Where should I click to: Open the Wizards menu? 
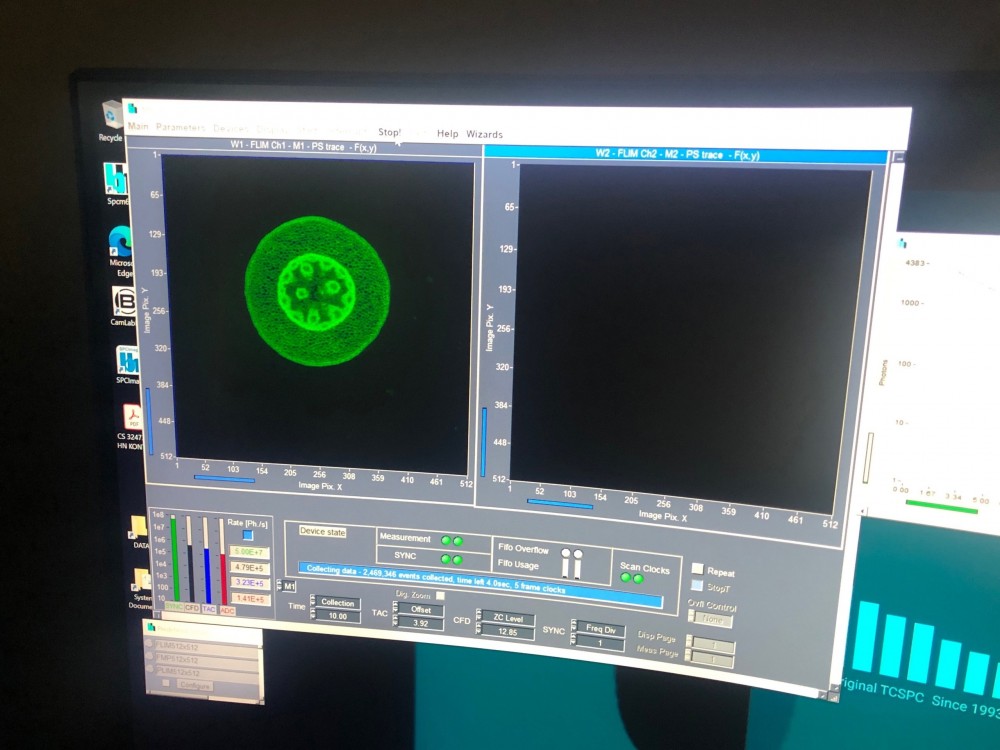coord(484,134)
